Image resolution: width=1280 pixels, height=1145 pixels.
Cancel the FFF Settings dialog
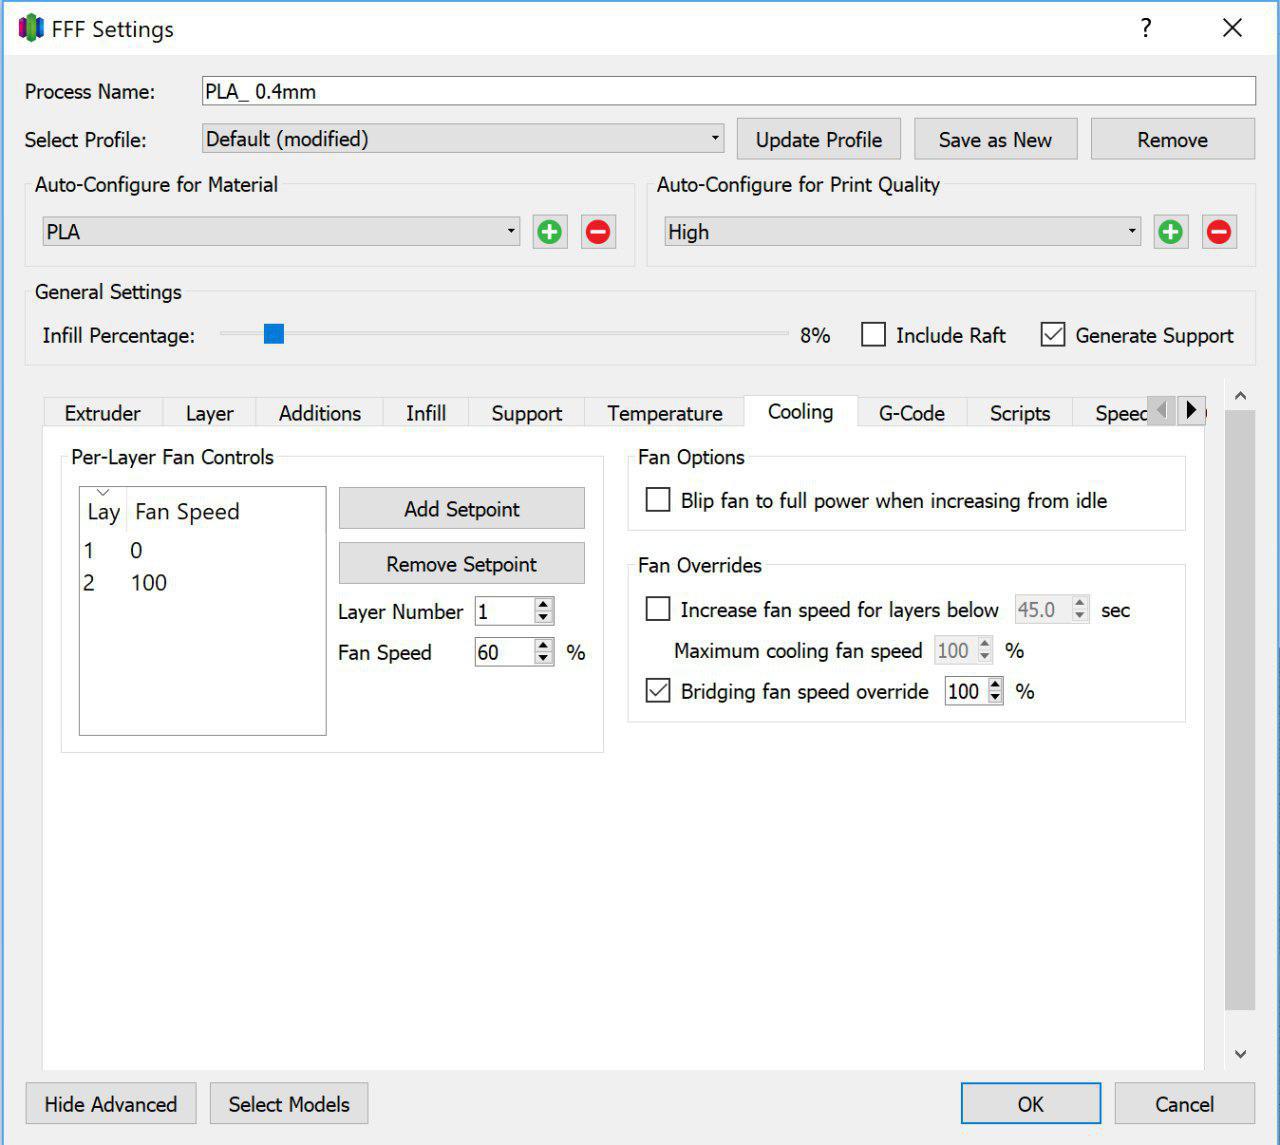click(x=1185, y=1103)
